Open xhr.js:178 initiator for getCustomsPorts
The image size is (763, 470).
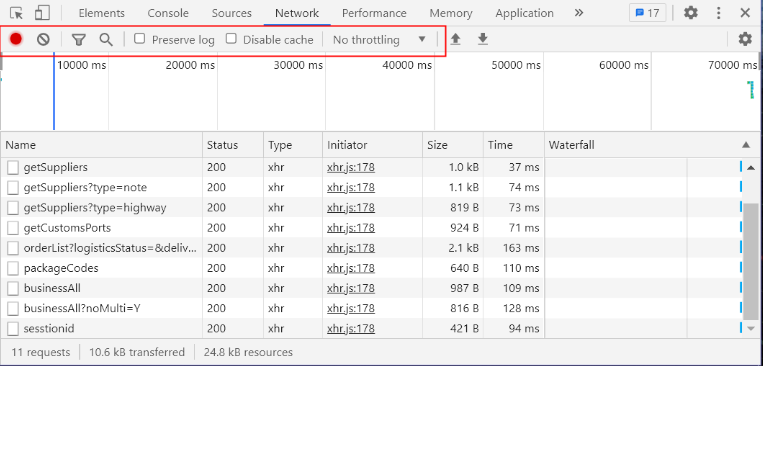coord(351,228)
